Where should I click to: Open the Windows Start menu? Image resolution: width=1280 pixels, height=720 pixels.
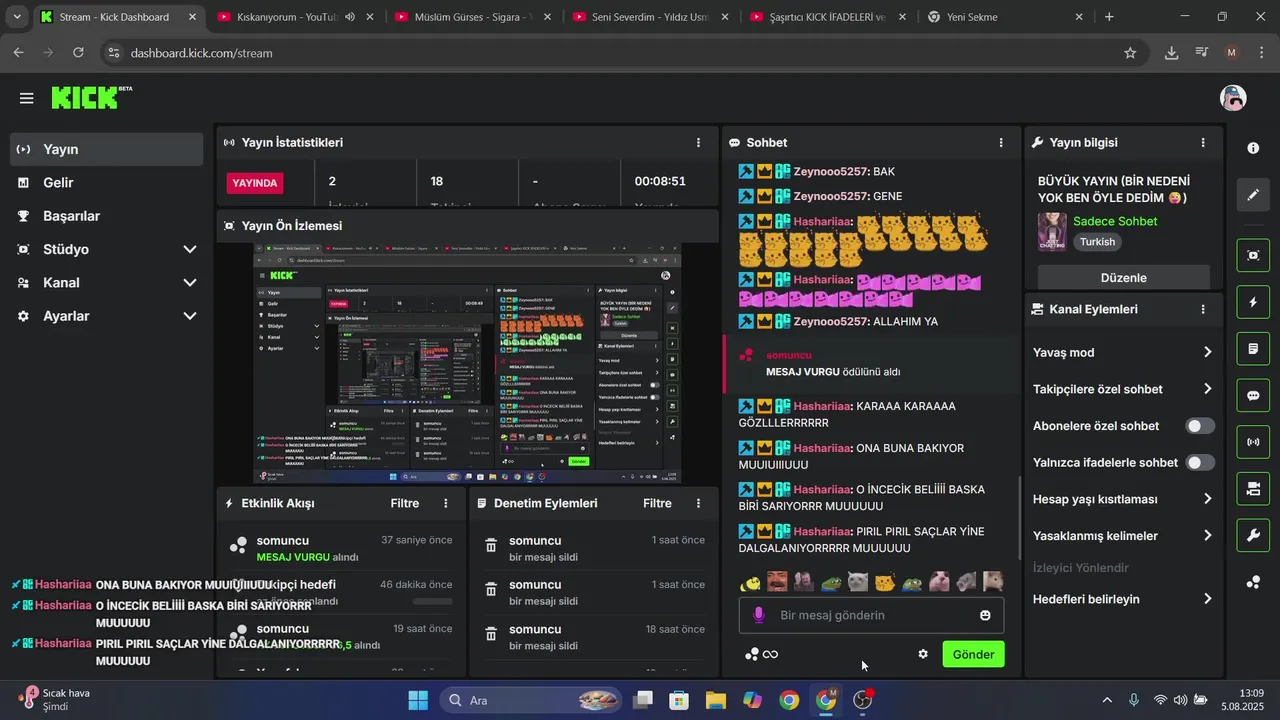click(418, 700)
